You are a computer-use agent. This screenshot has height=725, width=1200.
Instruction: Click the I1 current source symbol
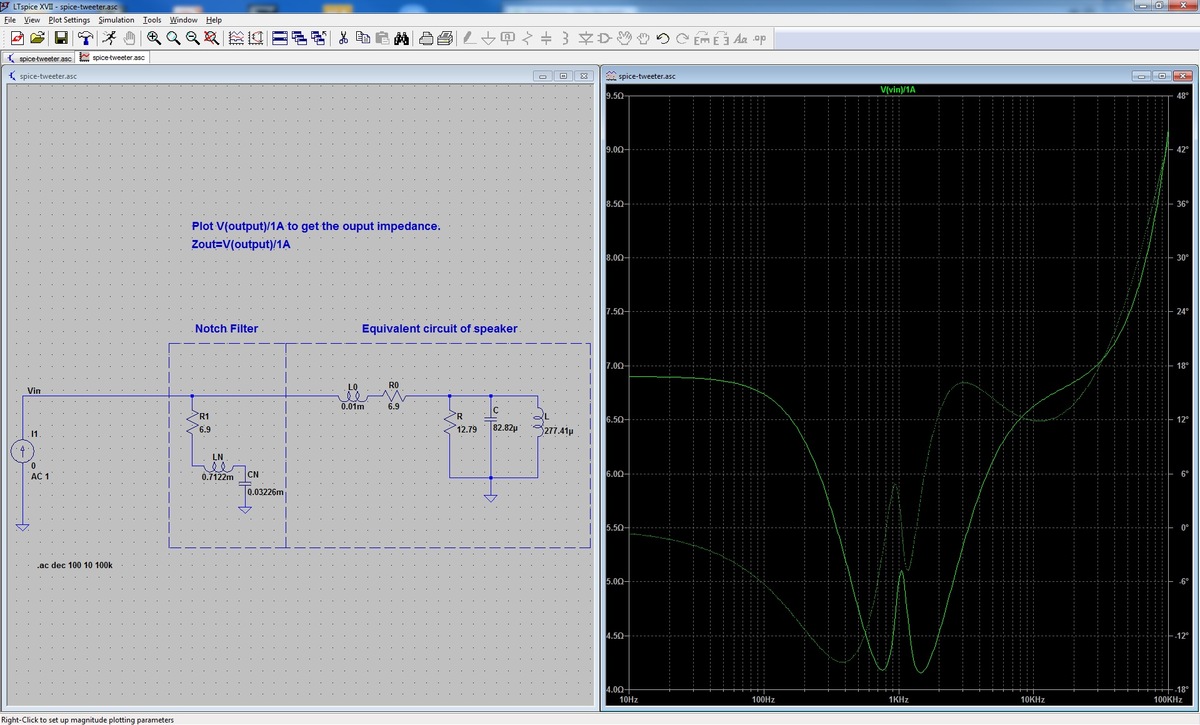point(22,452)
